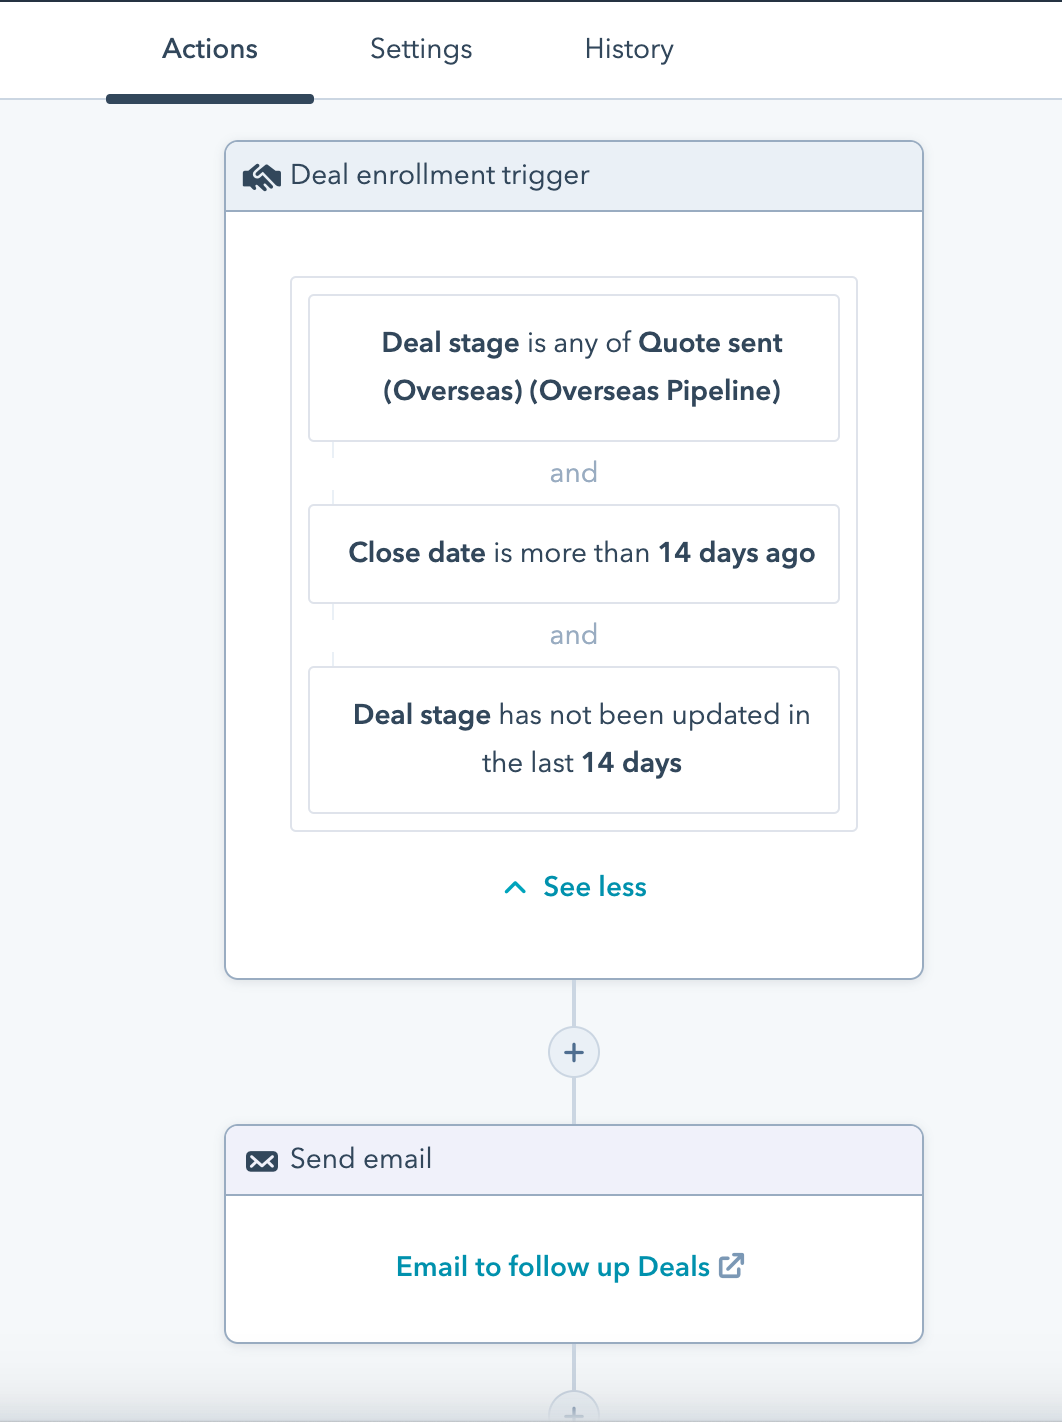
Task: Click the handshake deal trigger icon
Action: [261, 178]
